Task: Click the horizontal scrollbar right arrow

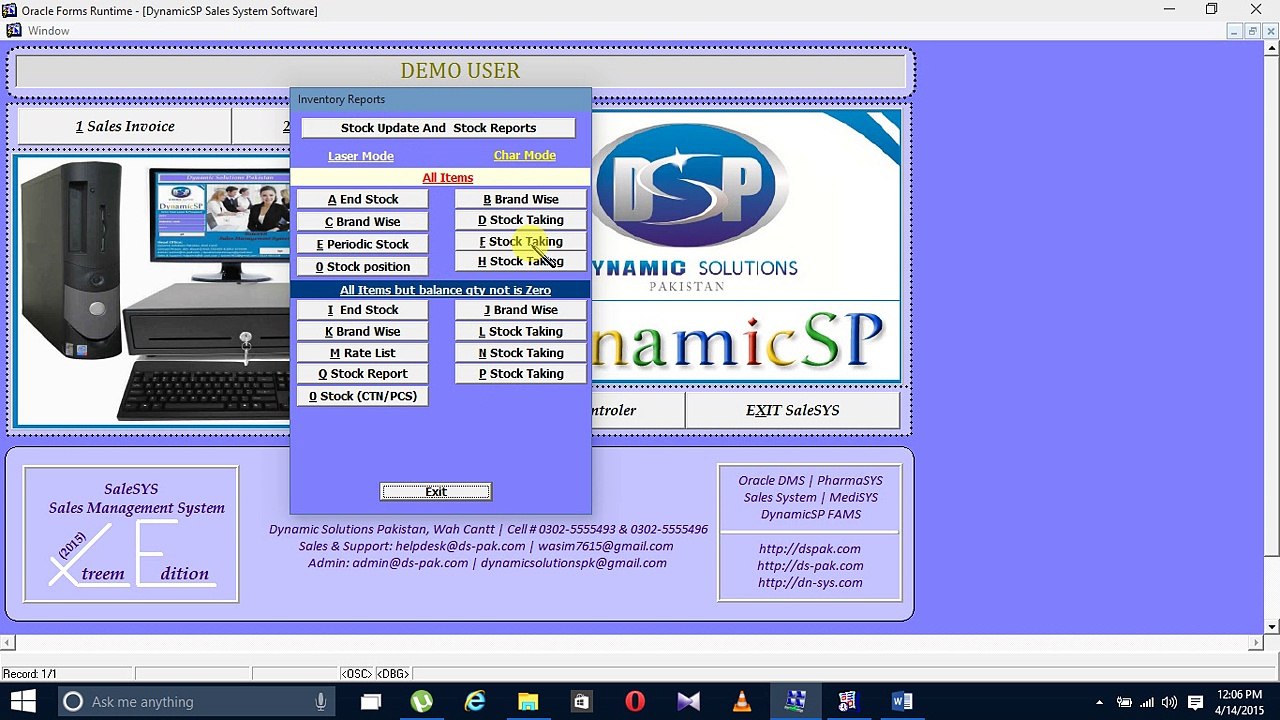Action: pyautogui.click(x=1257, y=643)
